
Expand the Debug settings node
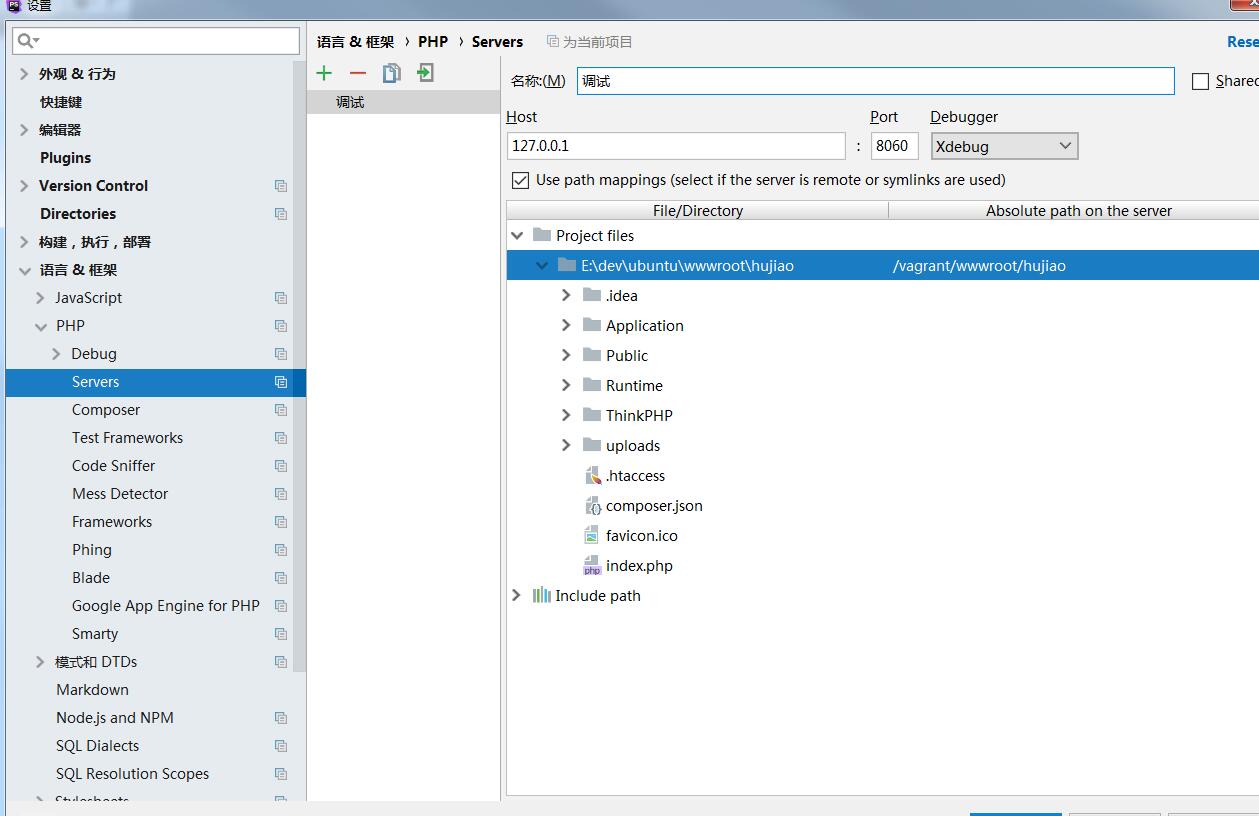[56, 354]
